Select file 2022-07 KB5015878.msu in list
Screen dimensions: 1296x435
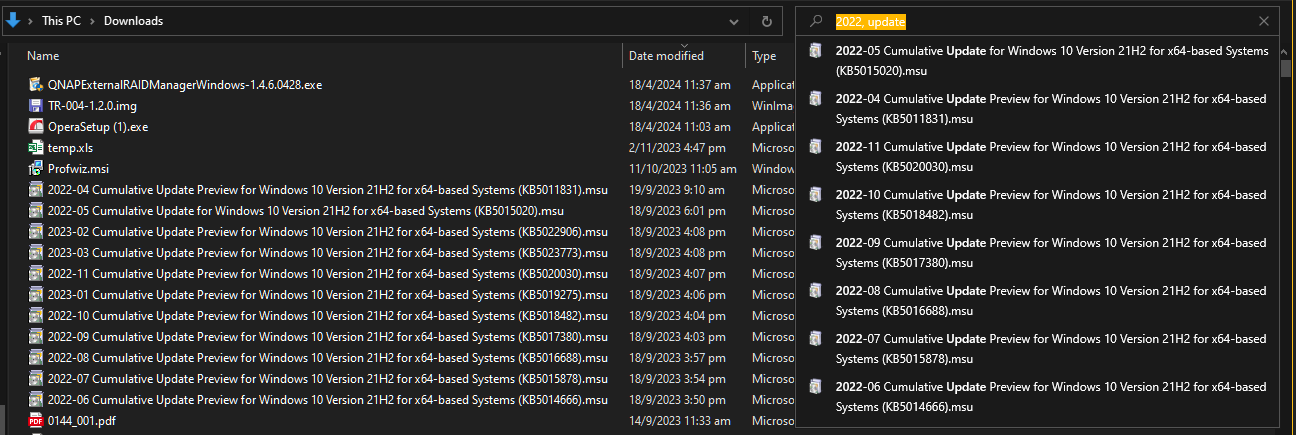(x=328, y=379)
